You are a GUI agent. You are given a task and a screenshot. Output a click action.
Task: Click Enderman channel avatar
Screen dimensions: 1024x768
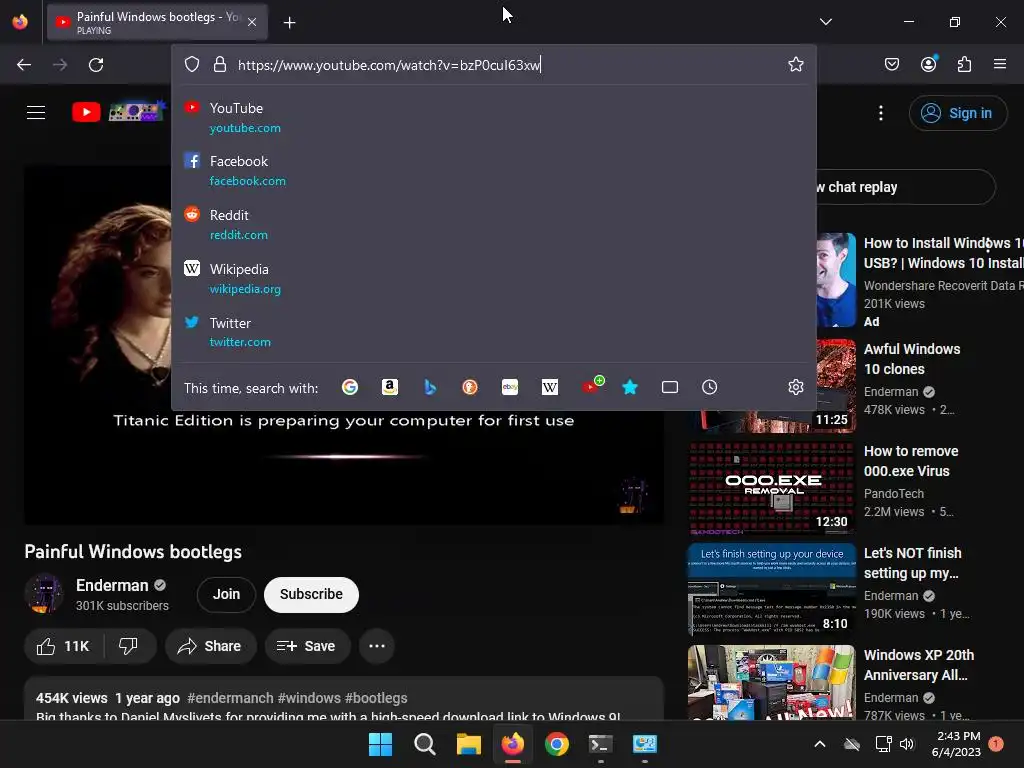pyautogui.click(x=44, y=594)
